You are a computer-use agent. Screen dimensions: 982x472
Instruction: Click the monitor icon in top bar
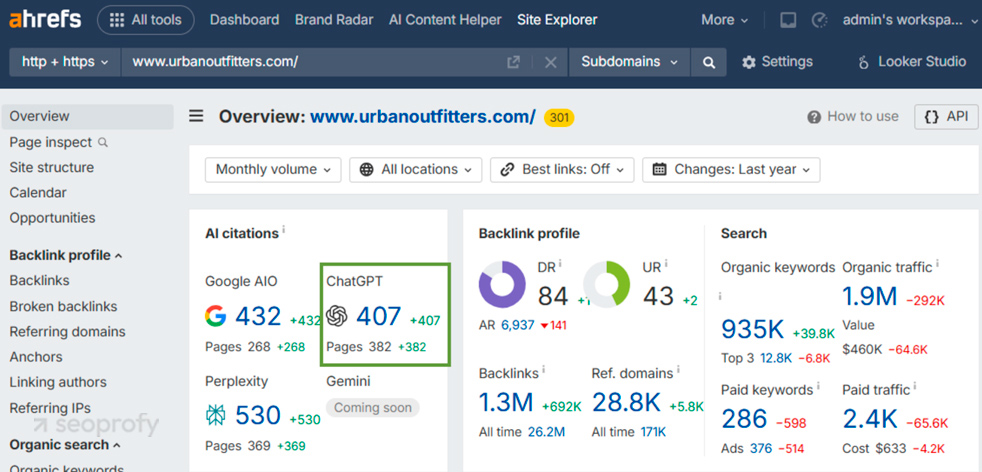coord(788,20)
